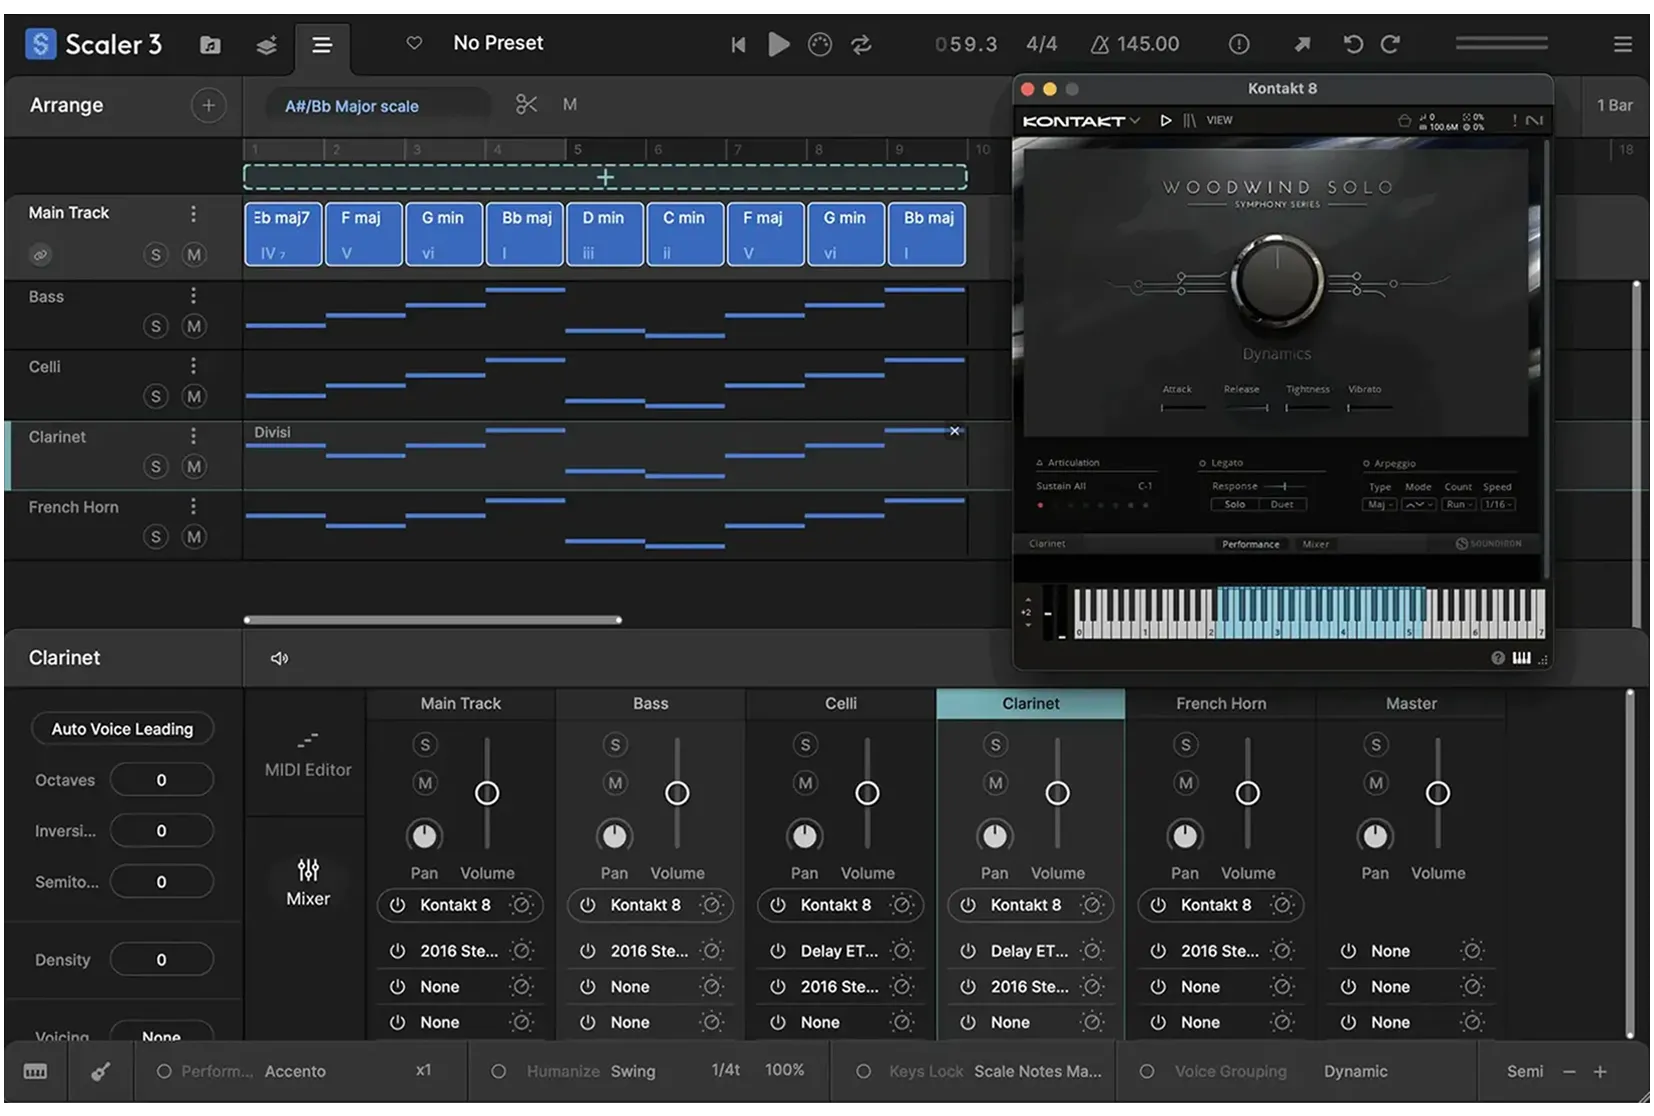This screenshot has width=1654, height=1116.
Task: Toggle power for Main Track Kontakt 8
Action: [x=397, y=905]
